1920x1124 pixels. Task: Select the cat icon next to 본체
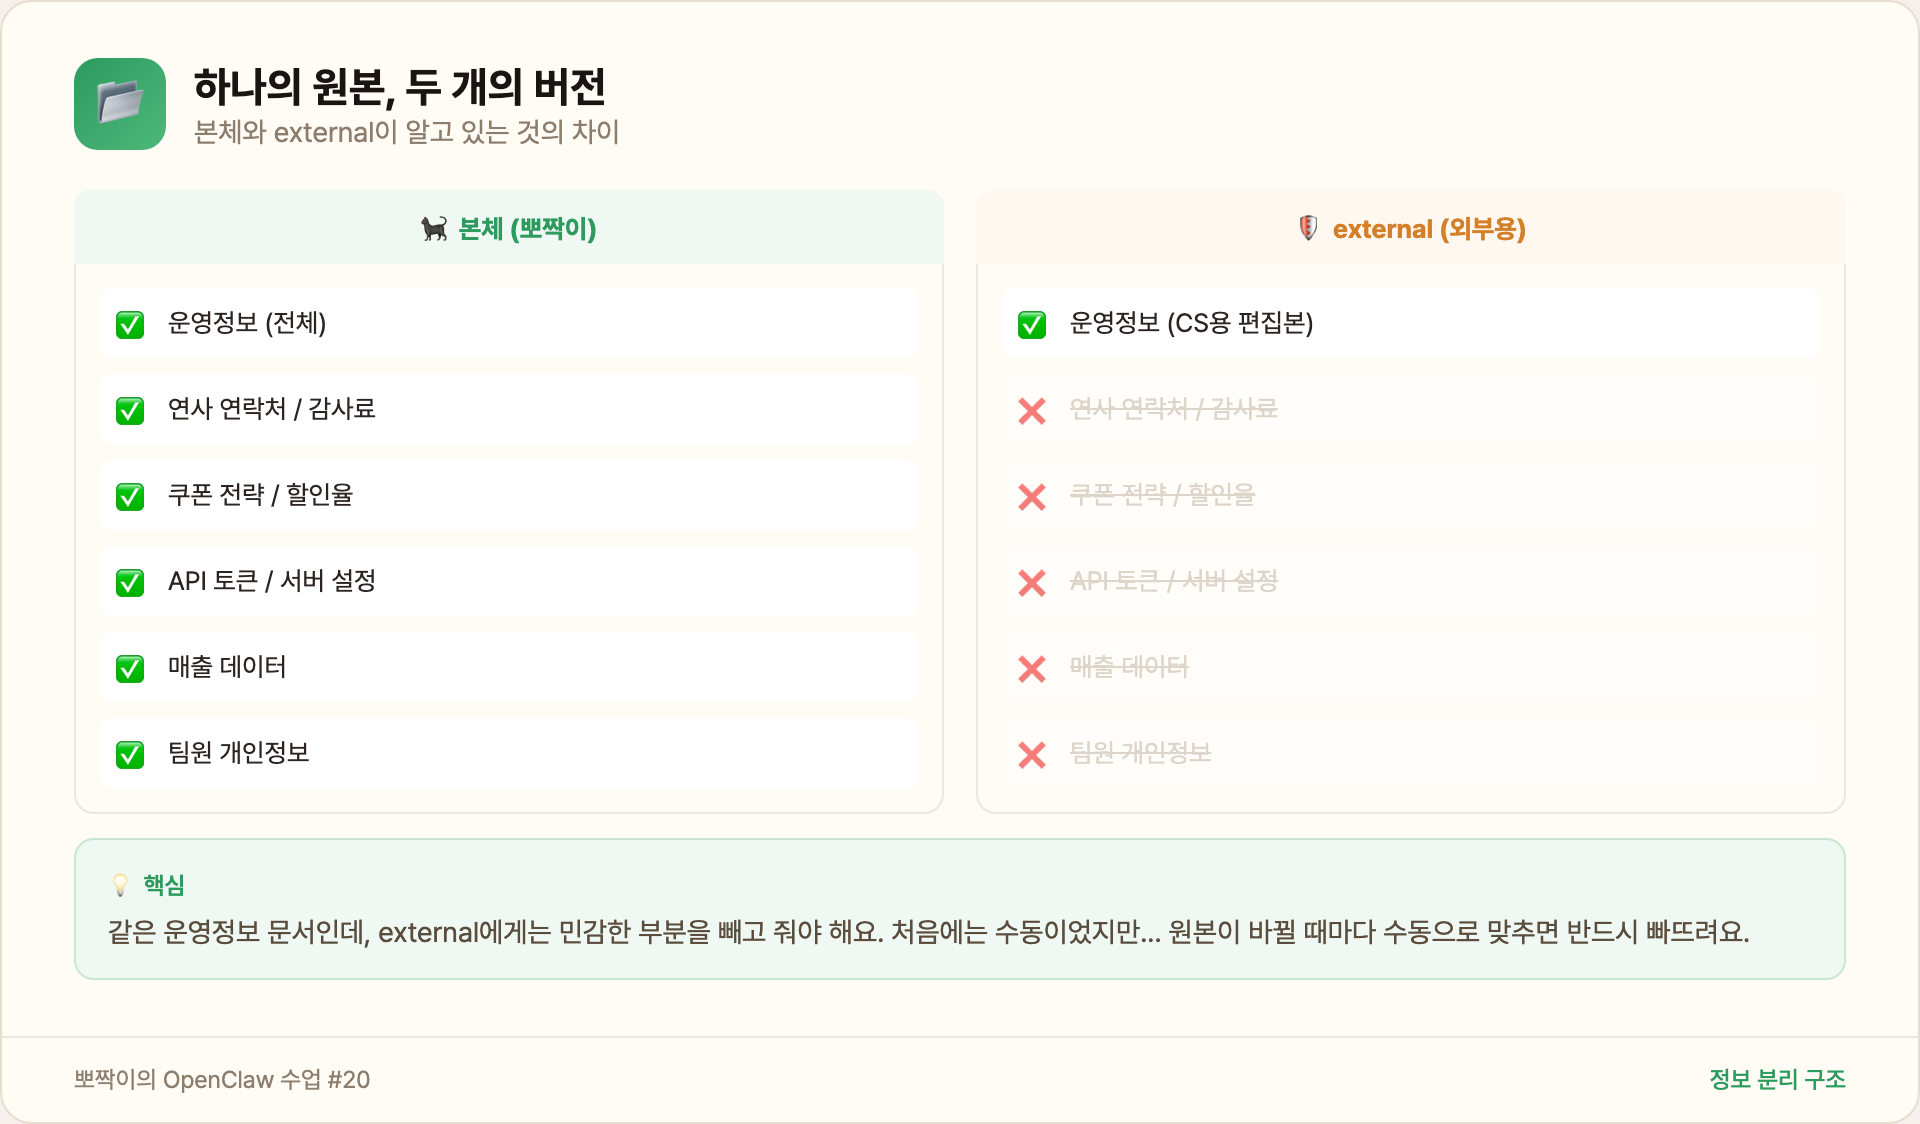tap(434, 228)
